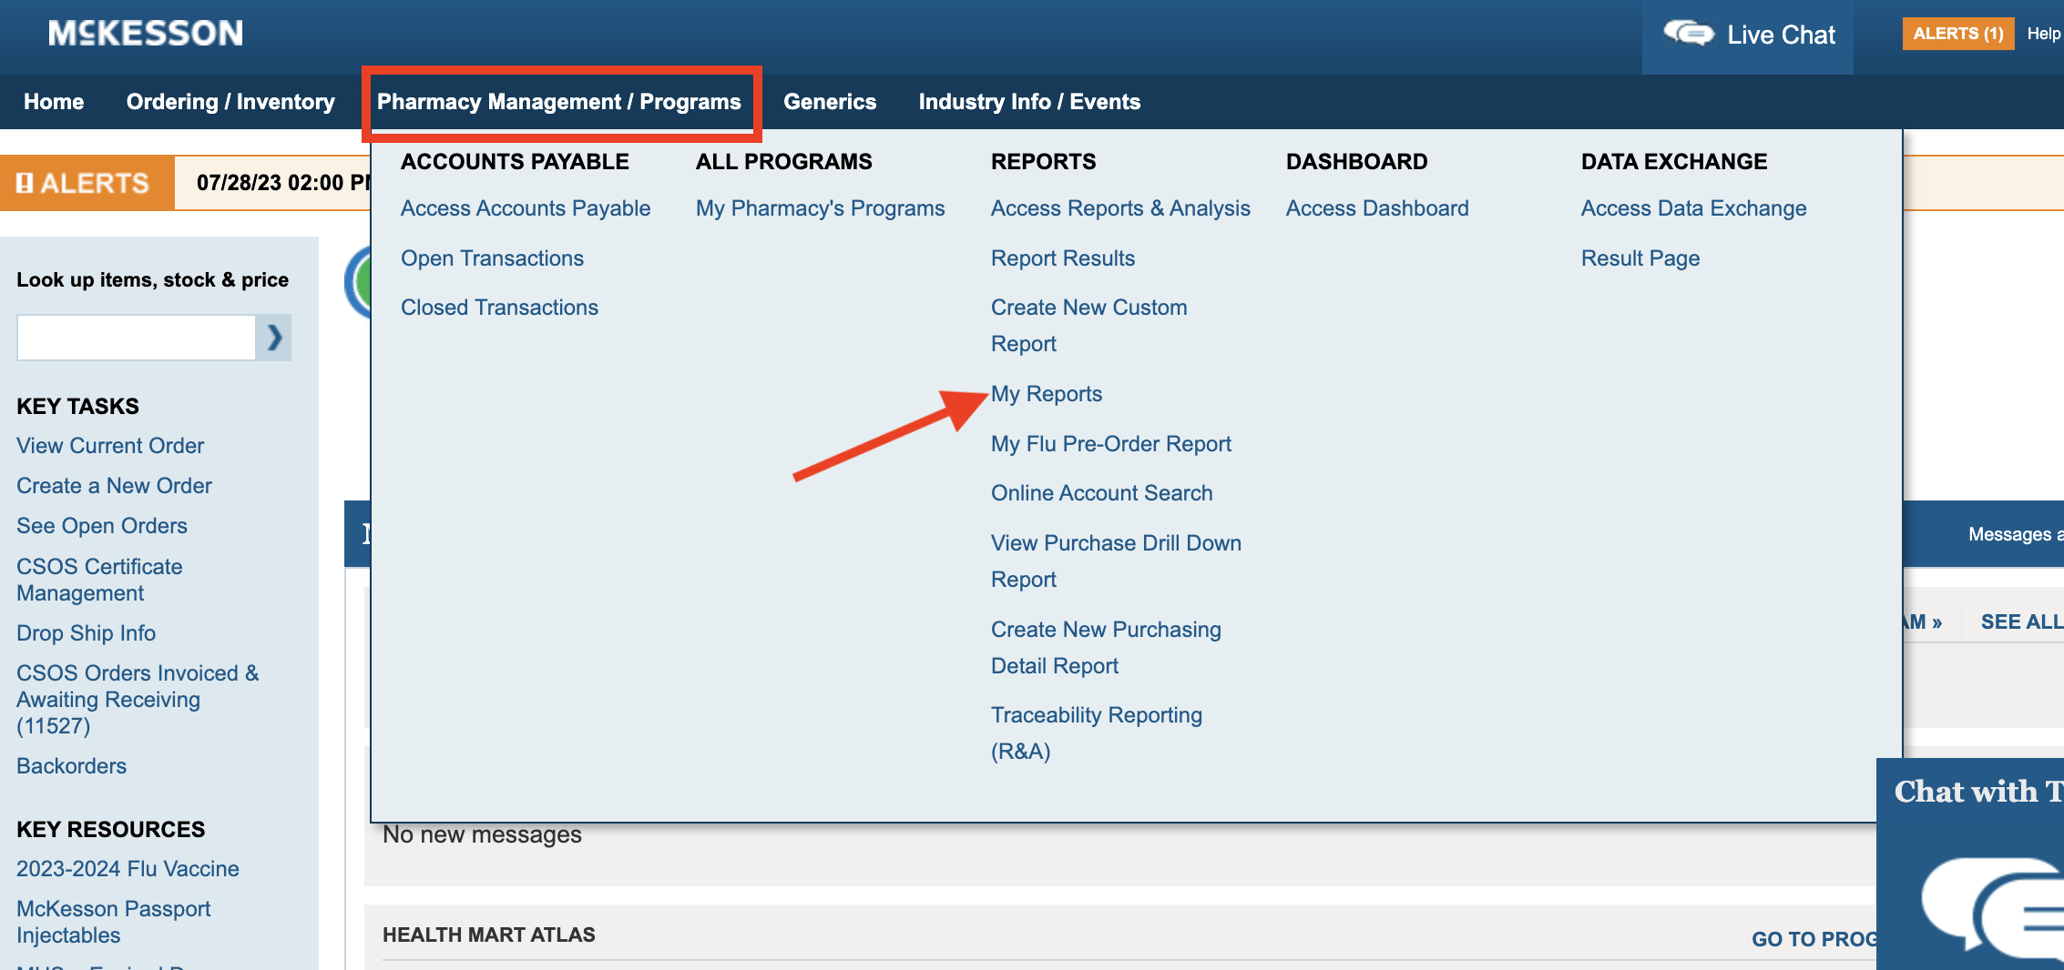Click Access Accounts Payable

526,208
